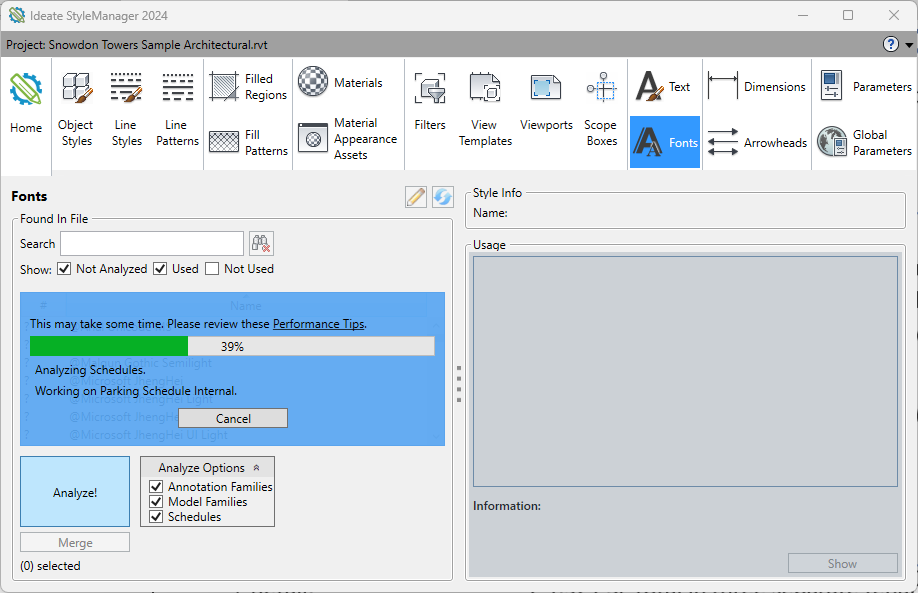918x593 pixels.
Task: Click the vertical splitter grip dots
Action: pyautogui.click(x=459, y=384)
